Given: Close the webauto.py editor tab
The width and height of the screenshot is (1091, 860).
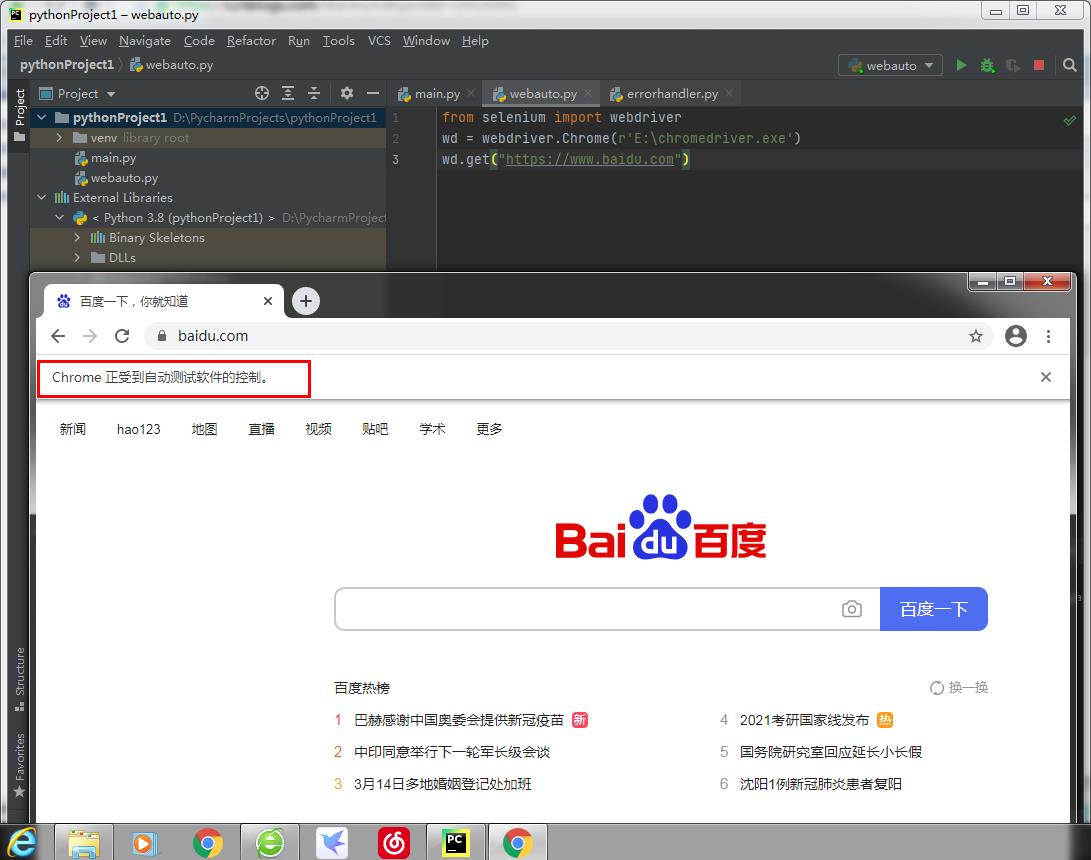Looking at the screenshot, I should [x=588, y=93].
